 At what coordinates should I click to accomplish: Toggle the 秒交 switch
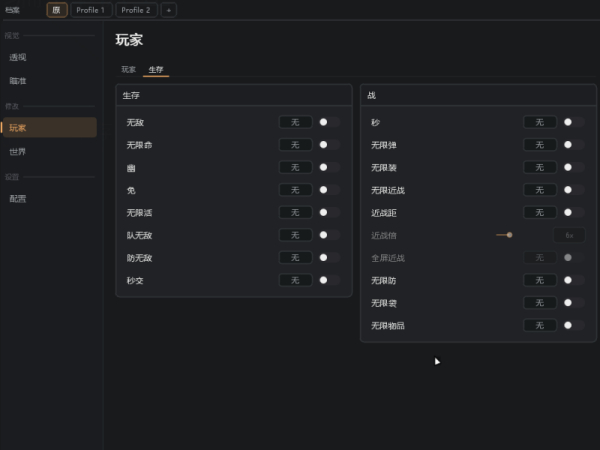329,280
